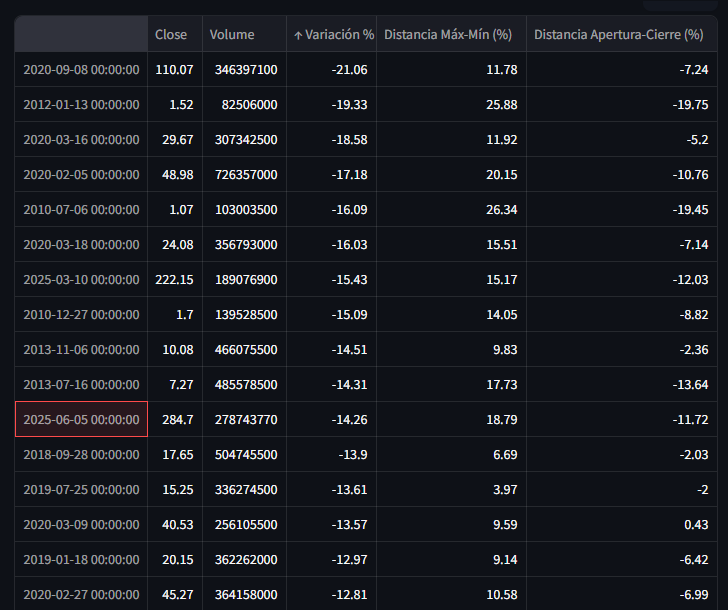Click the Volume cell 103003500
Screen dimensions: 728x610
click(x=244, y=209)
